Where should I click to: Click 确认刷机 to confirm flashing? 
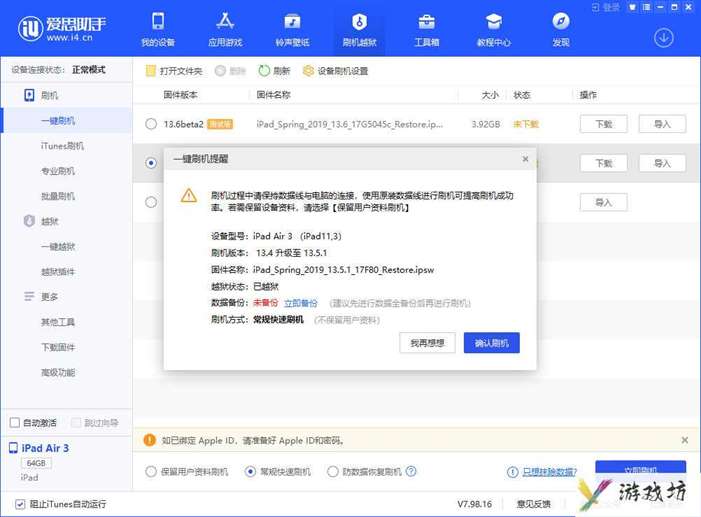(492, 343)
